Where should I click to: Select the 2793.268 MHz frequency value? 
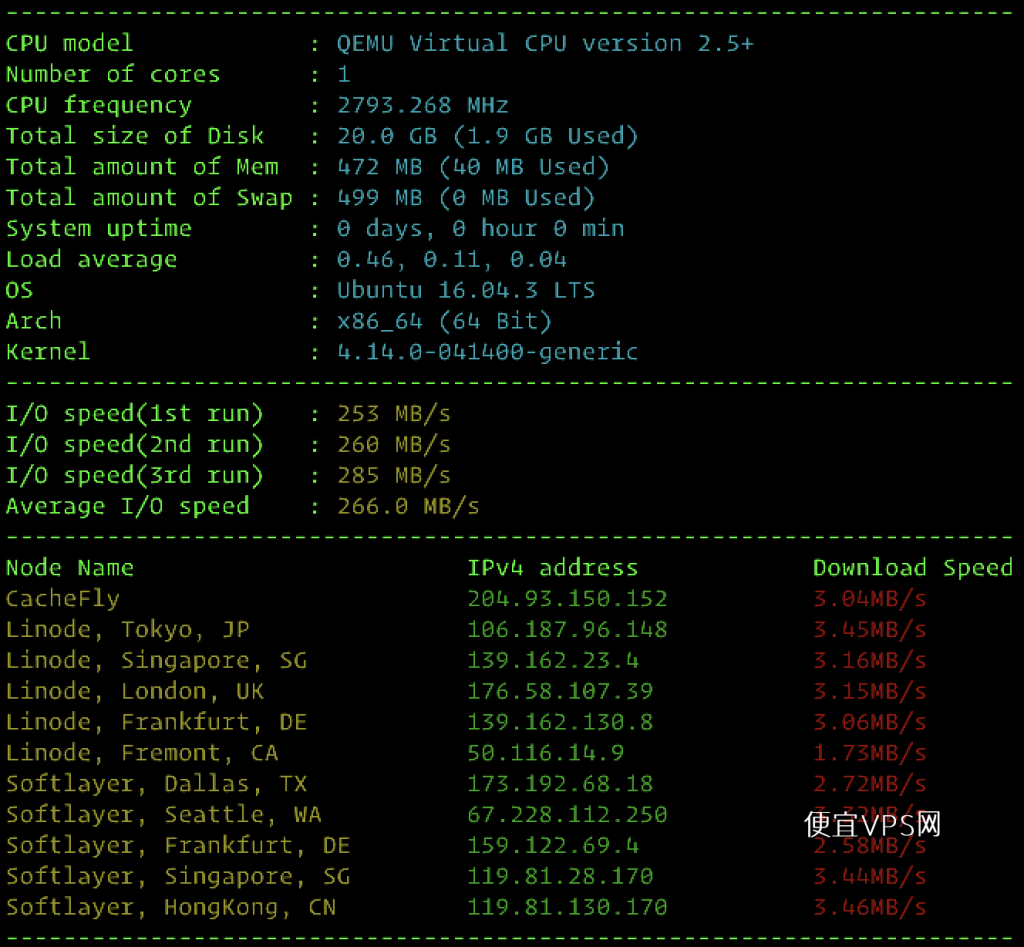(x=422, y=105)
